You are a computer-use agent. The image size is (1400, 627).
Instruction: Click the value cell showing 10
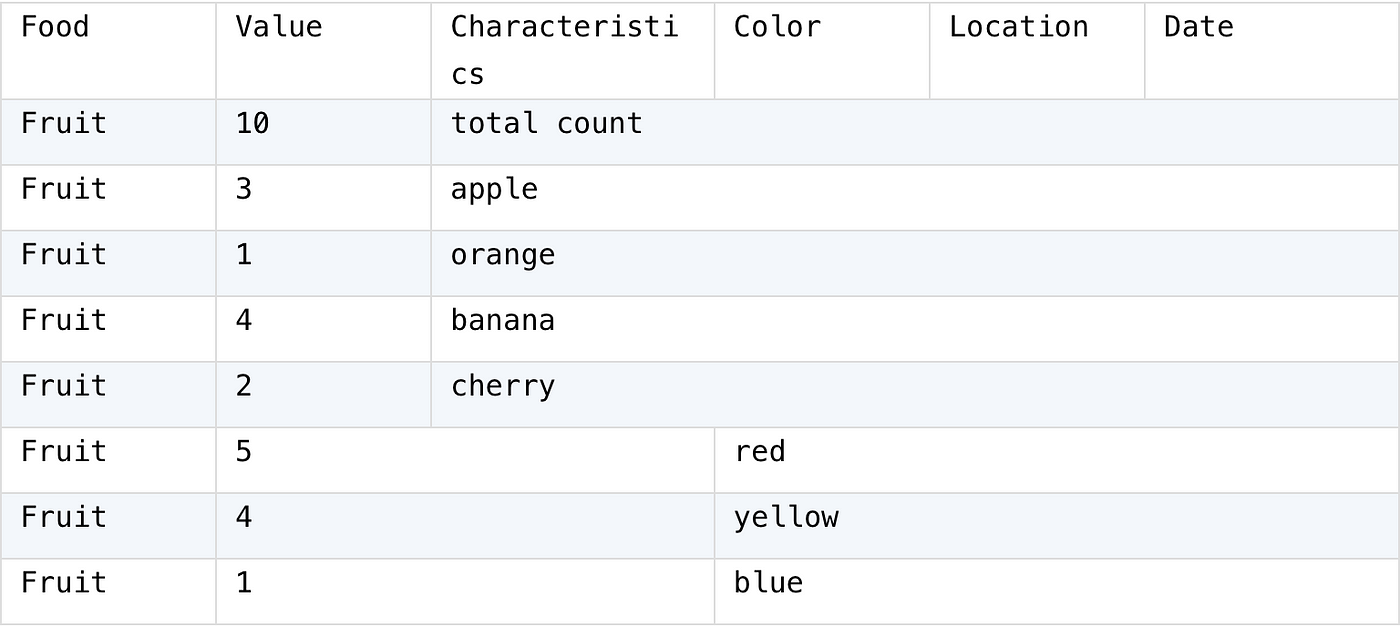(324, 132)
